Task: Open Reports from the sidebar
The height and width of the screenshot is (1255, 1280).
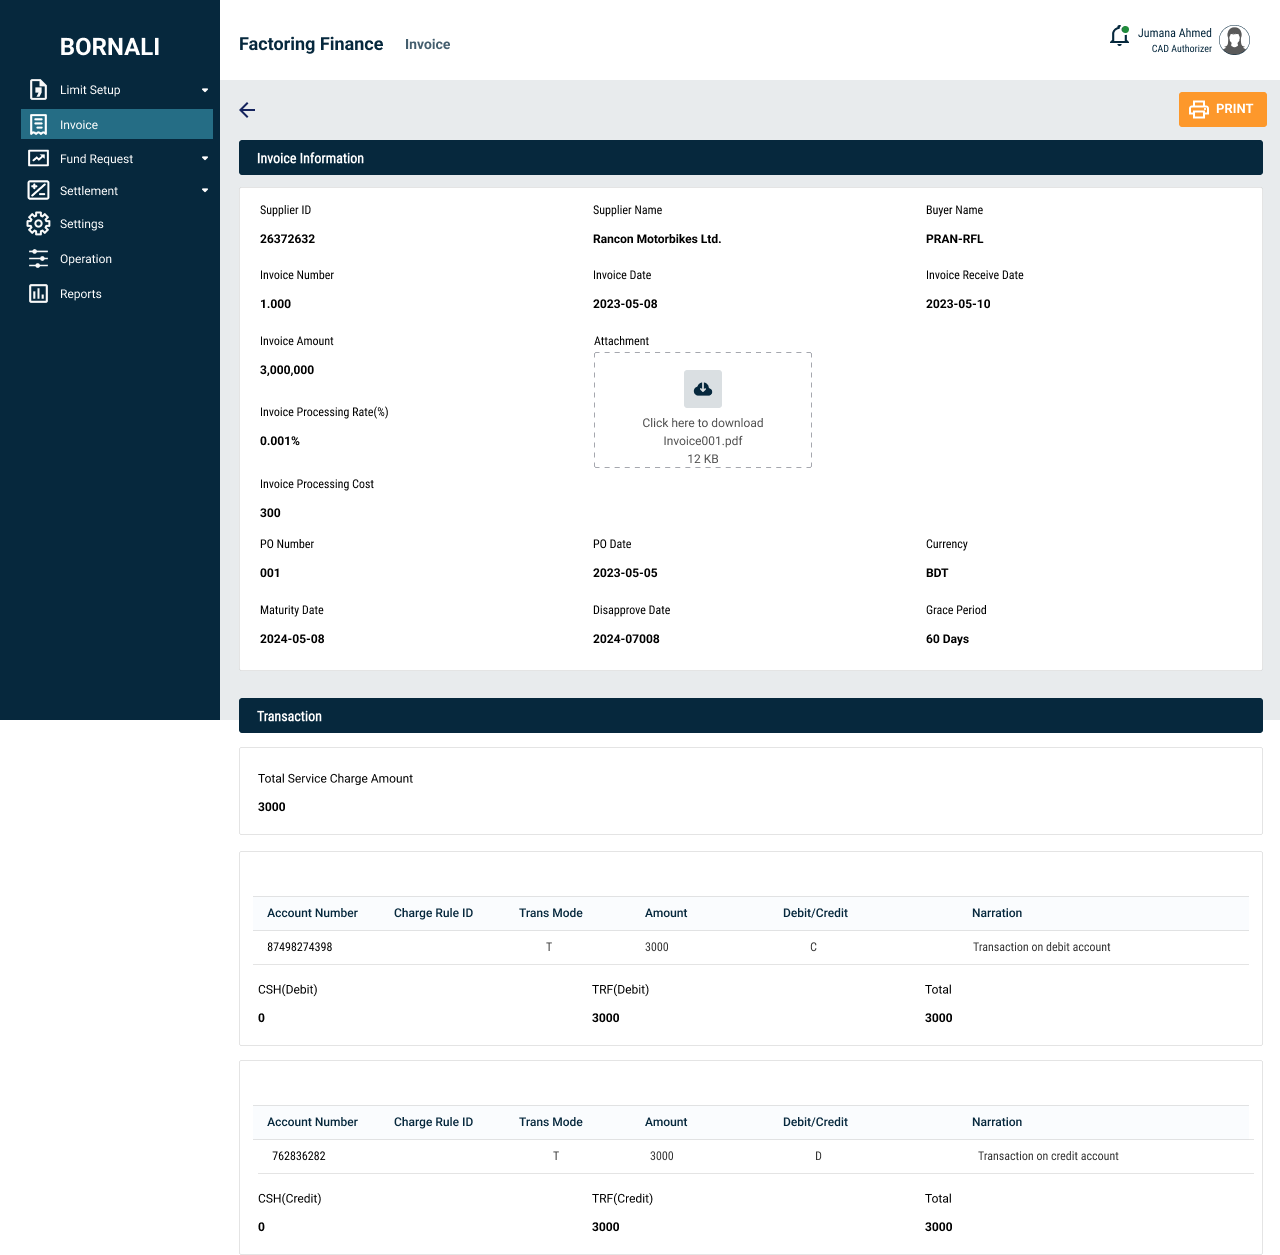Action: tap(117, 294)
